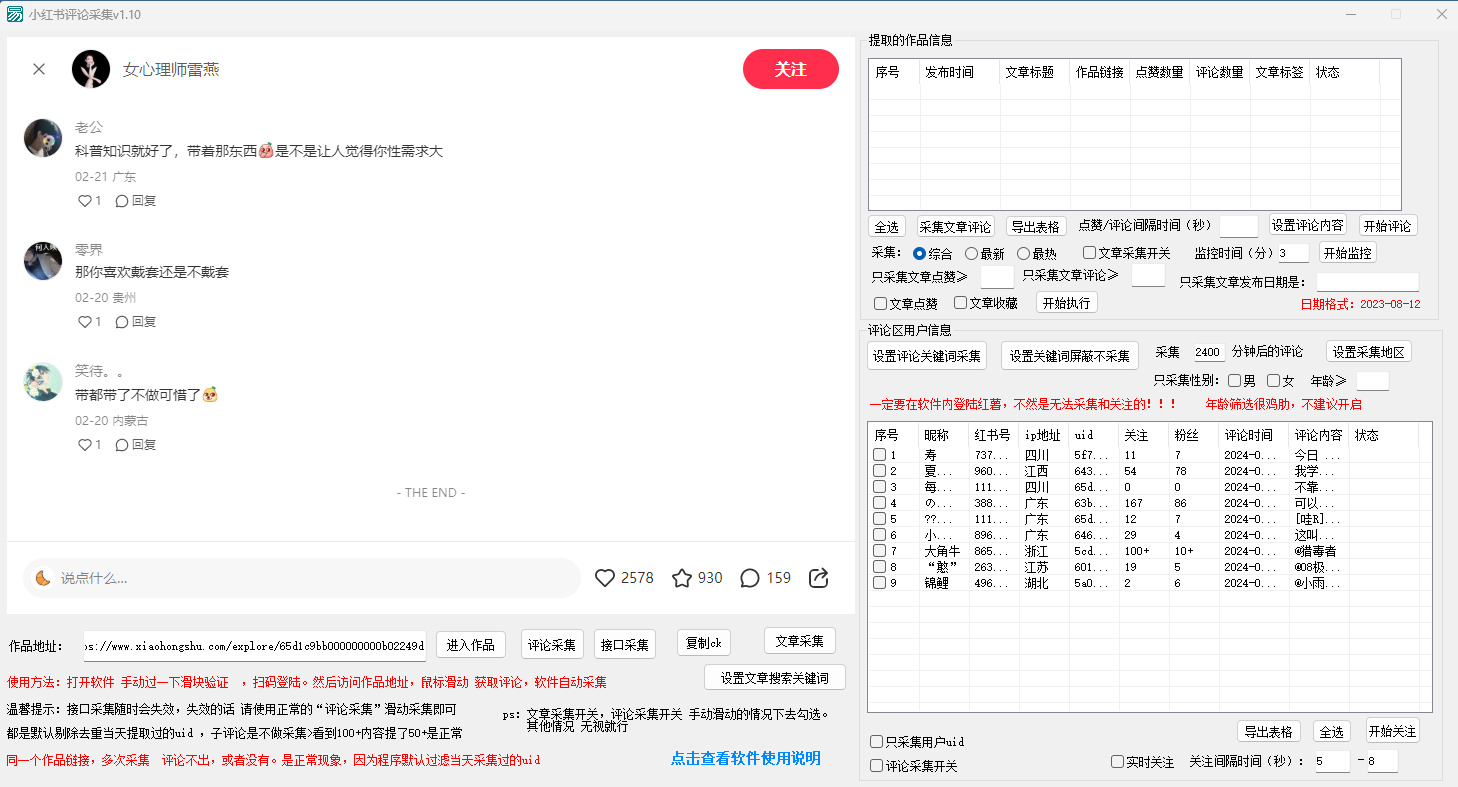Click the share icon beside the comment count
This screenshot has height=787, width=1458.
tap(818, 578)
